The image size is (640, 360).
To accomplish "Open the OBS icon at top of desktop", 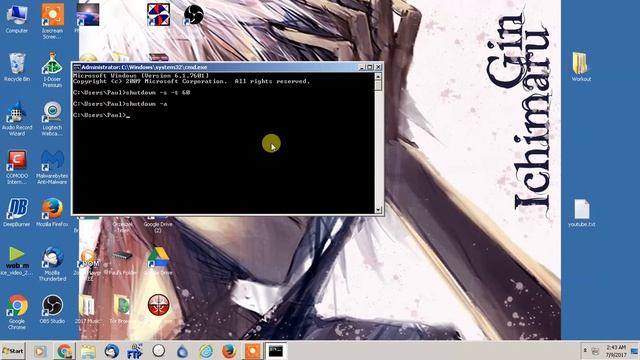I will coord(193,15).
